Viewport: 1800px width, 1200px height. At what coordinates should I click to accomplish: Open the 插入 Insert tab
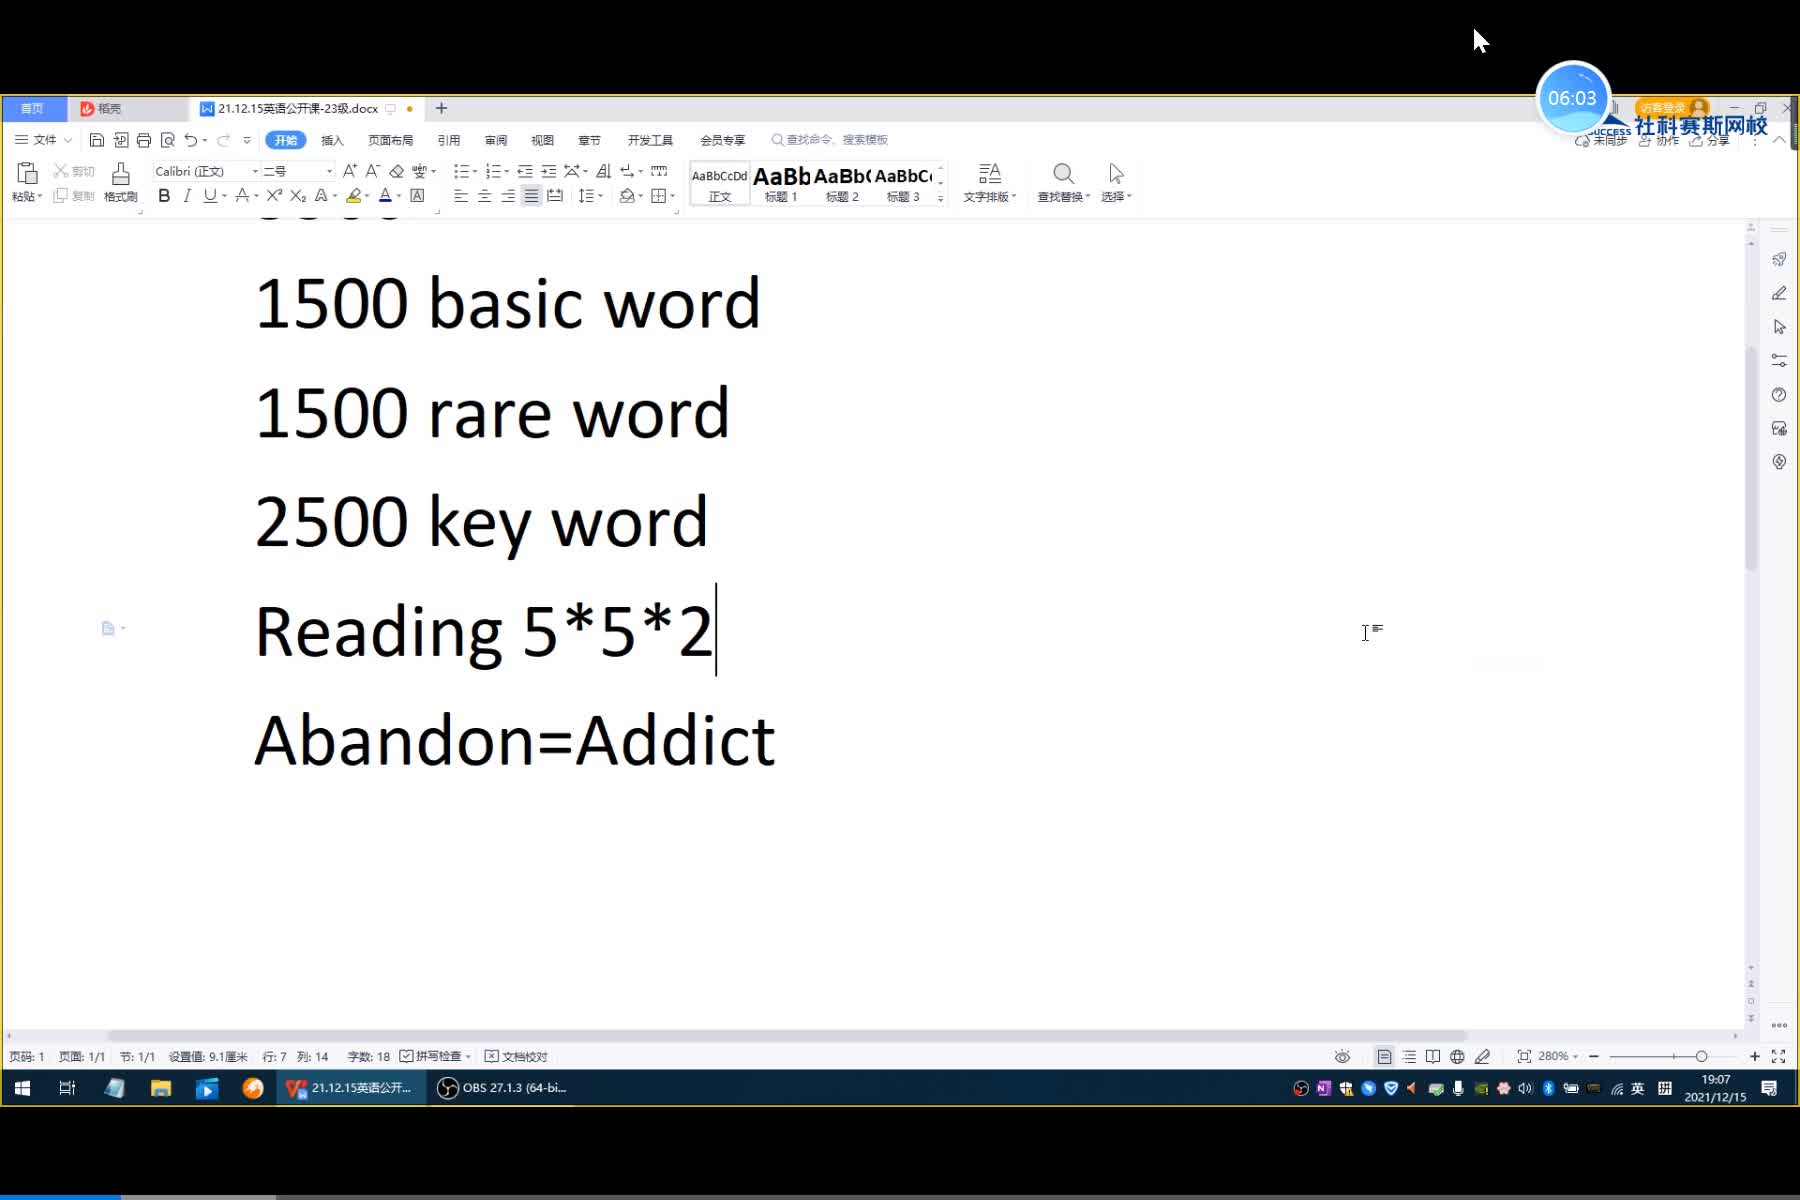(332, 140)
